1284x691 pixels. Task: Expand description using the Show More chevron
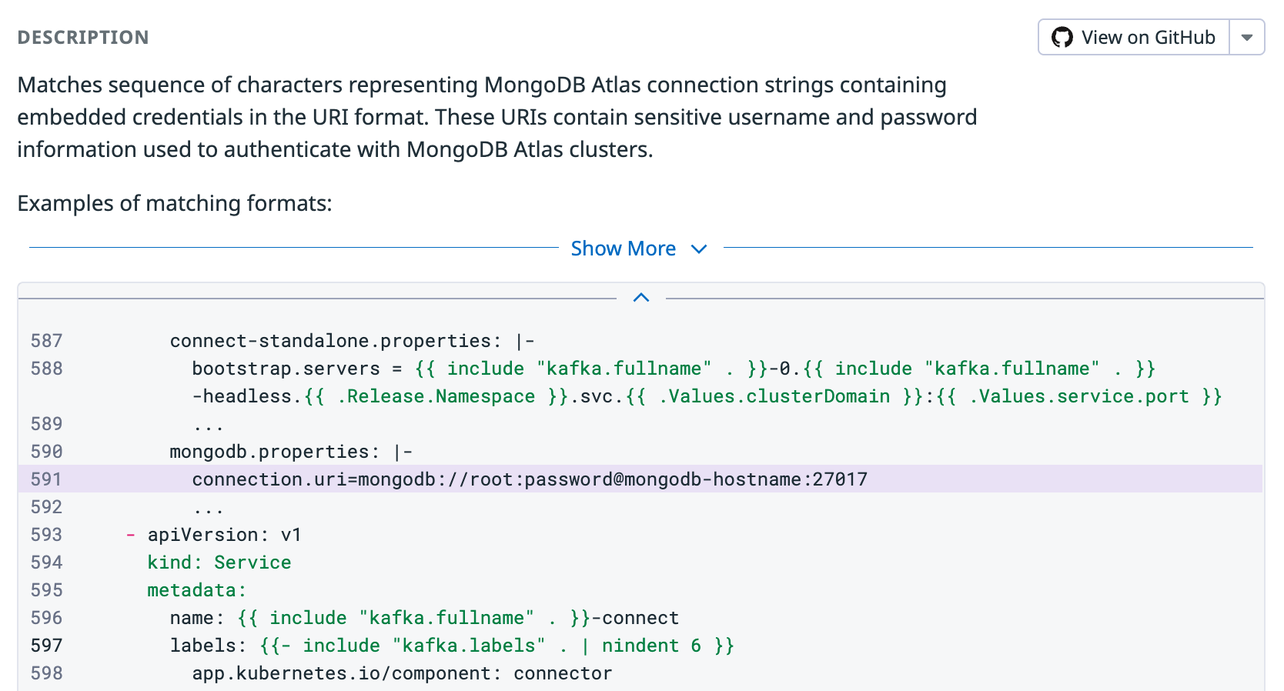pyautogui.click(x=699, y=249)
